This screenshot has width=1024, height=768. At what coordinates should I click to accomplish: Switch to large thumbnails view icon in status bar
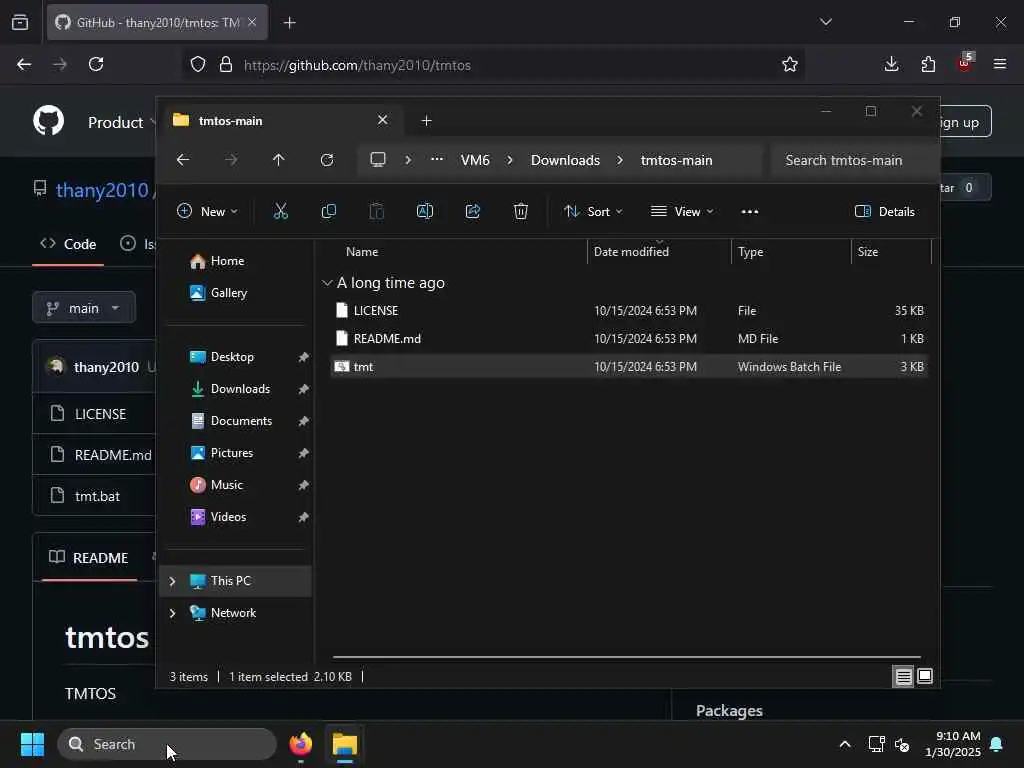click(x=925, y=676)
